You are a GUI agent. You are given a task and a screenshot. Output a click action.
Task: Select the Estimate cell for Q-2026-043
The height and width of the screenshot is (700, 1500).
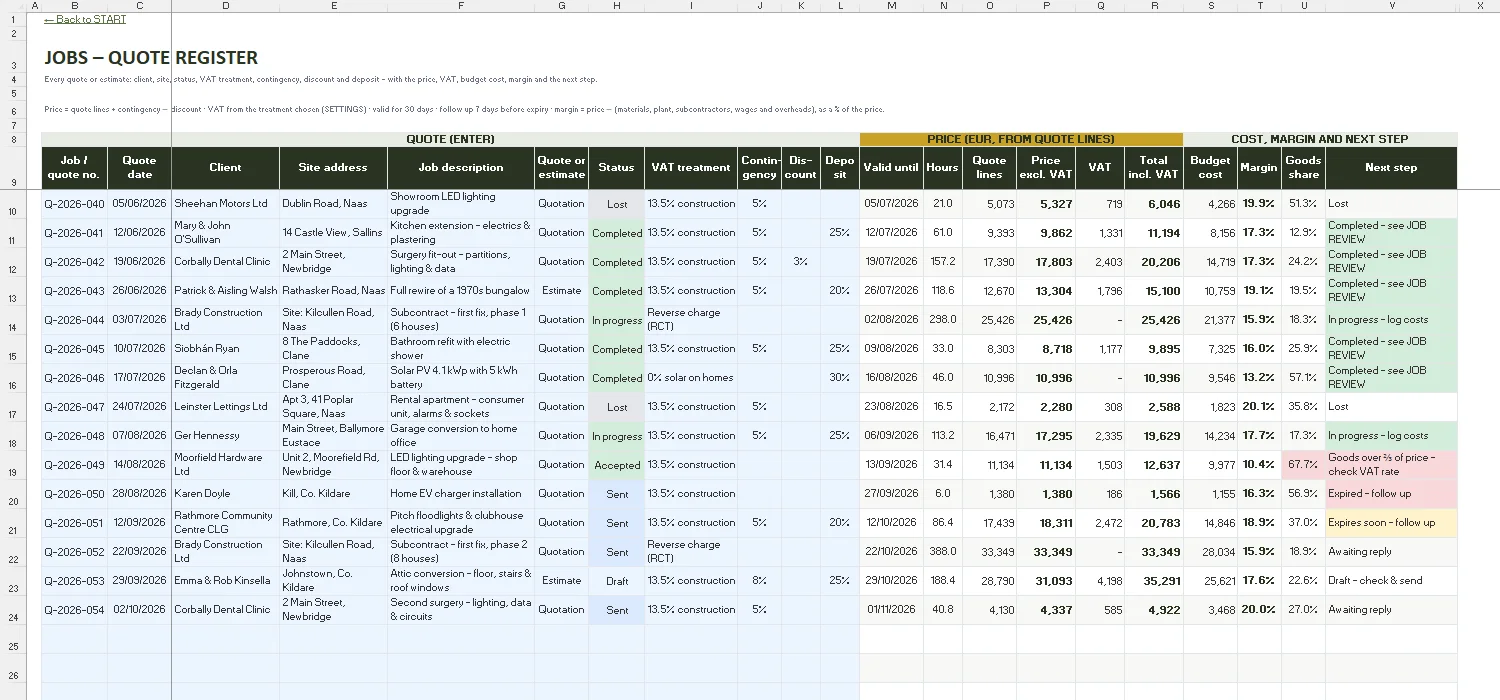[562, 291]
